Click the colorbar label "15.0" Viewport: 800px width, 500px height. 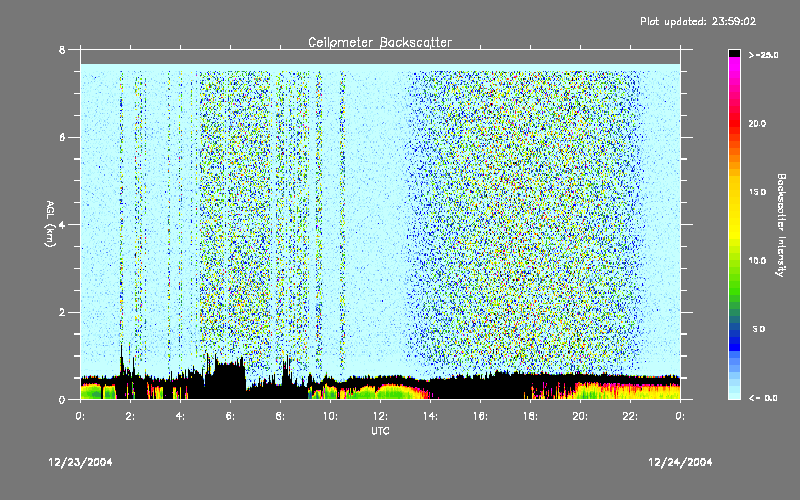tap(757, 192)
